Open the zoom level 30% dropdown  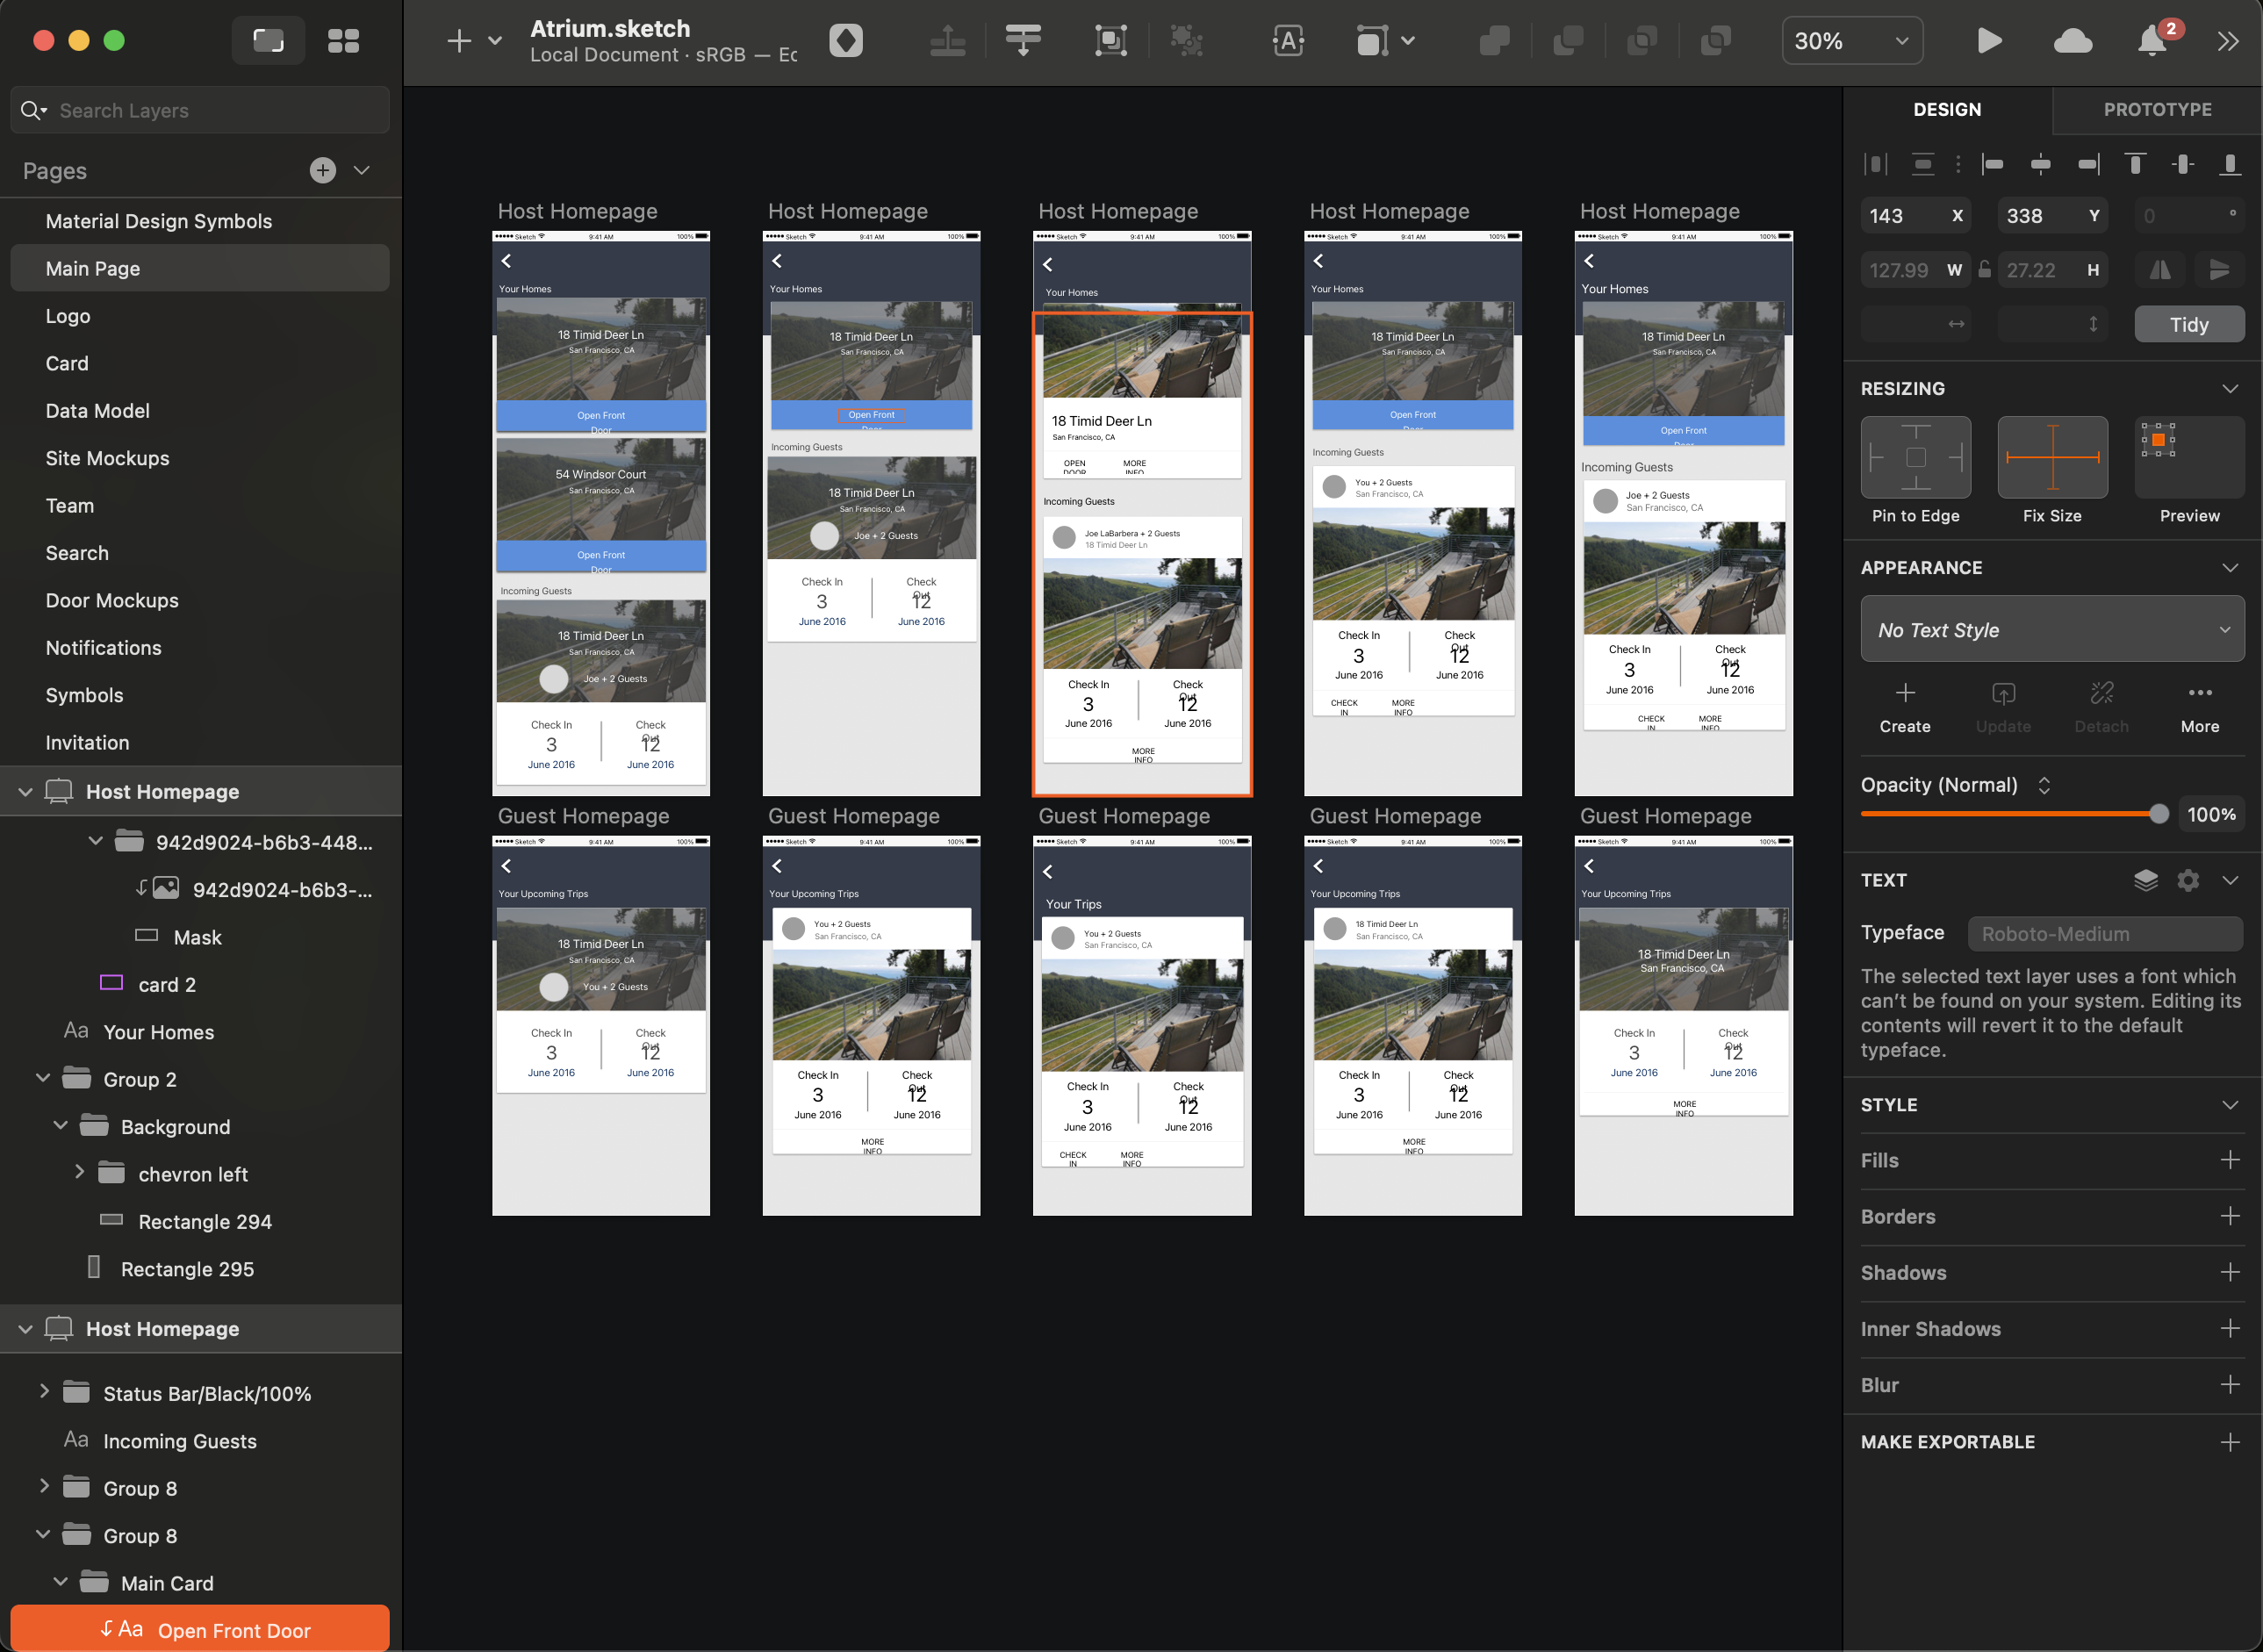tap(1852, 41)
